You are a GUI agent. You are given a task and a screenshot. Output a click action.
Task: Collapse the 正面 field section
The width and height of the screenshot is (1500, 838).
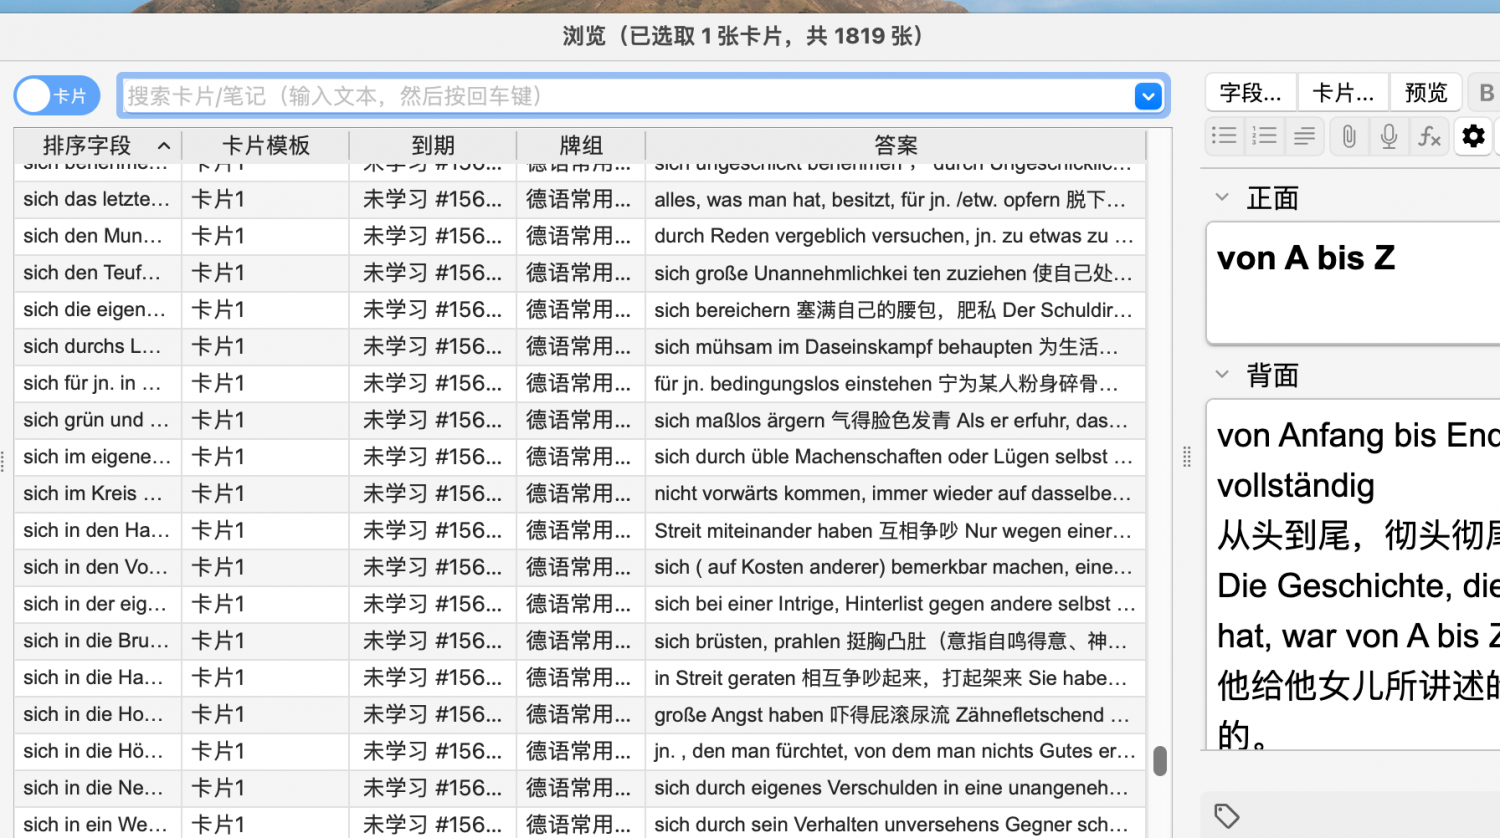coord(1222,198)
